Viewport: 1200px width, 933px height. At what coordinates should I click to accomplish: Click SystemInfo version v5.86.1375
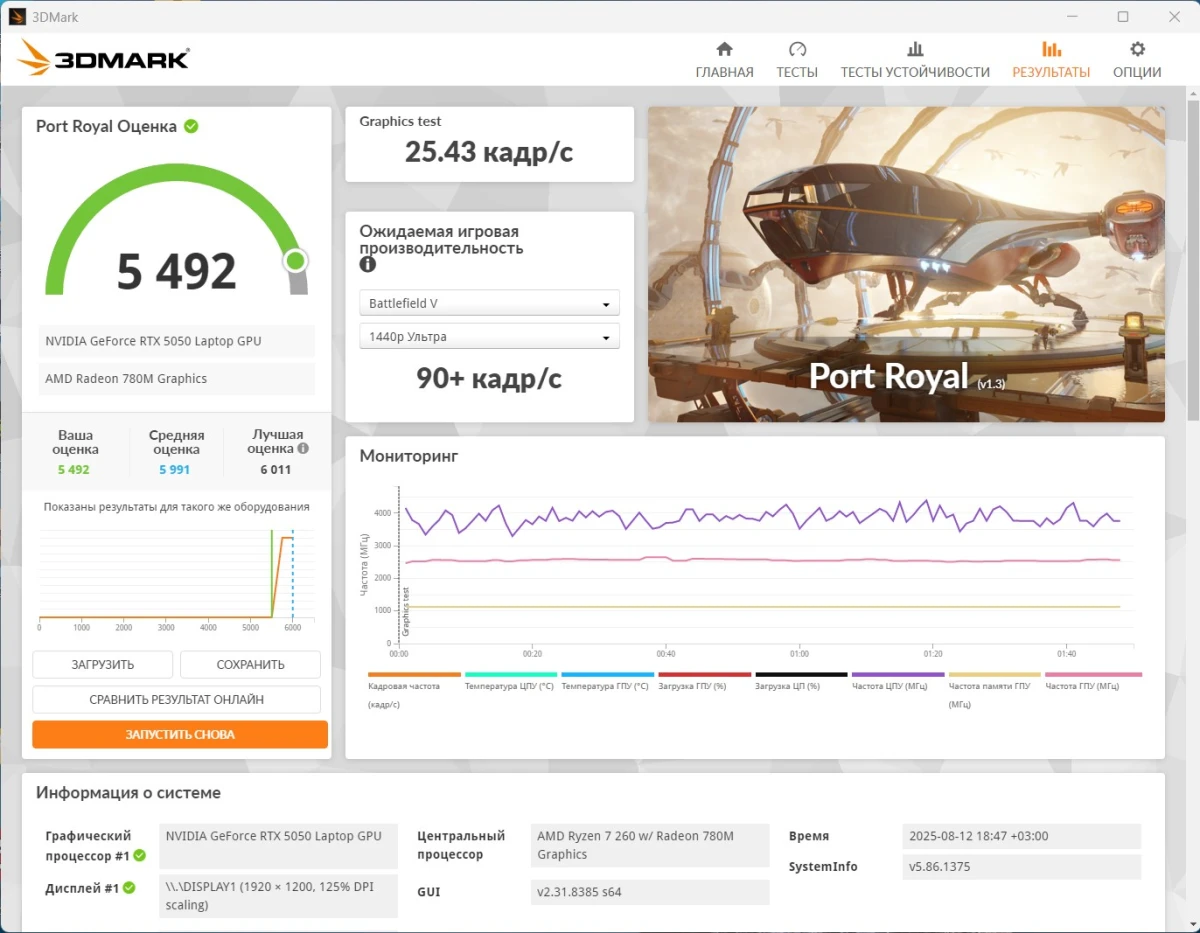[x=1021, y=867]
